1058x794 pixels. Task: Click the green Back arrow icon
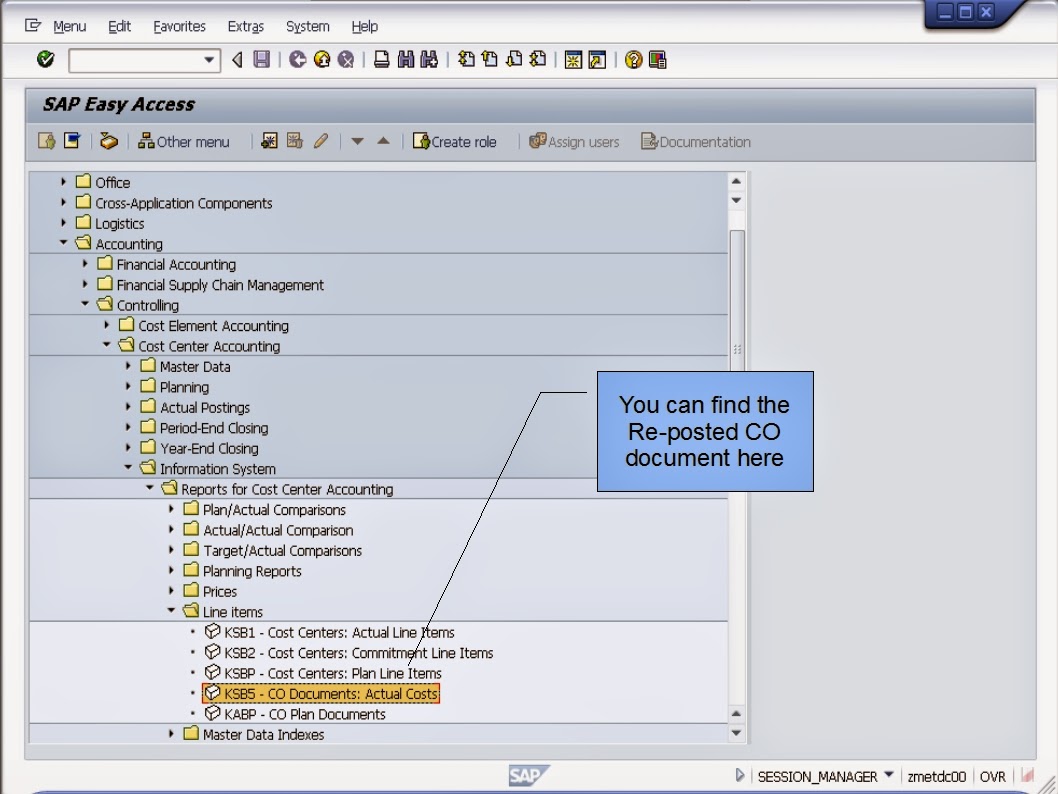tap(298, 59)
